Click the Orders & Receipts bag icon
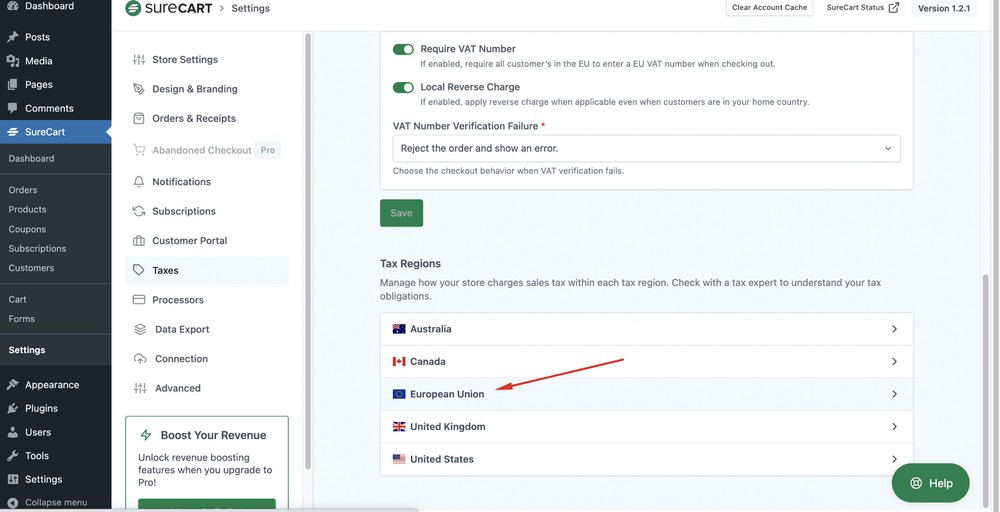Viewport: 1000px width, 512px height. coord(139,118)
